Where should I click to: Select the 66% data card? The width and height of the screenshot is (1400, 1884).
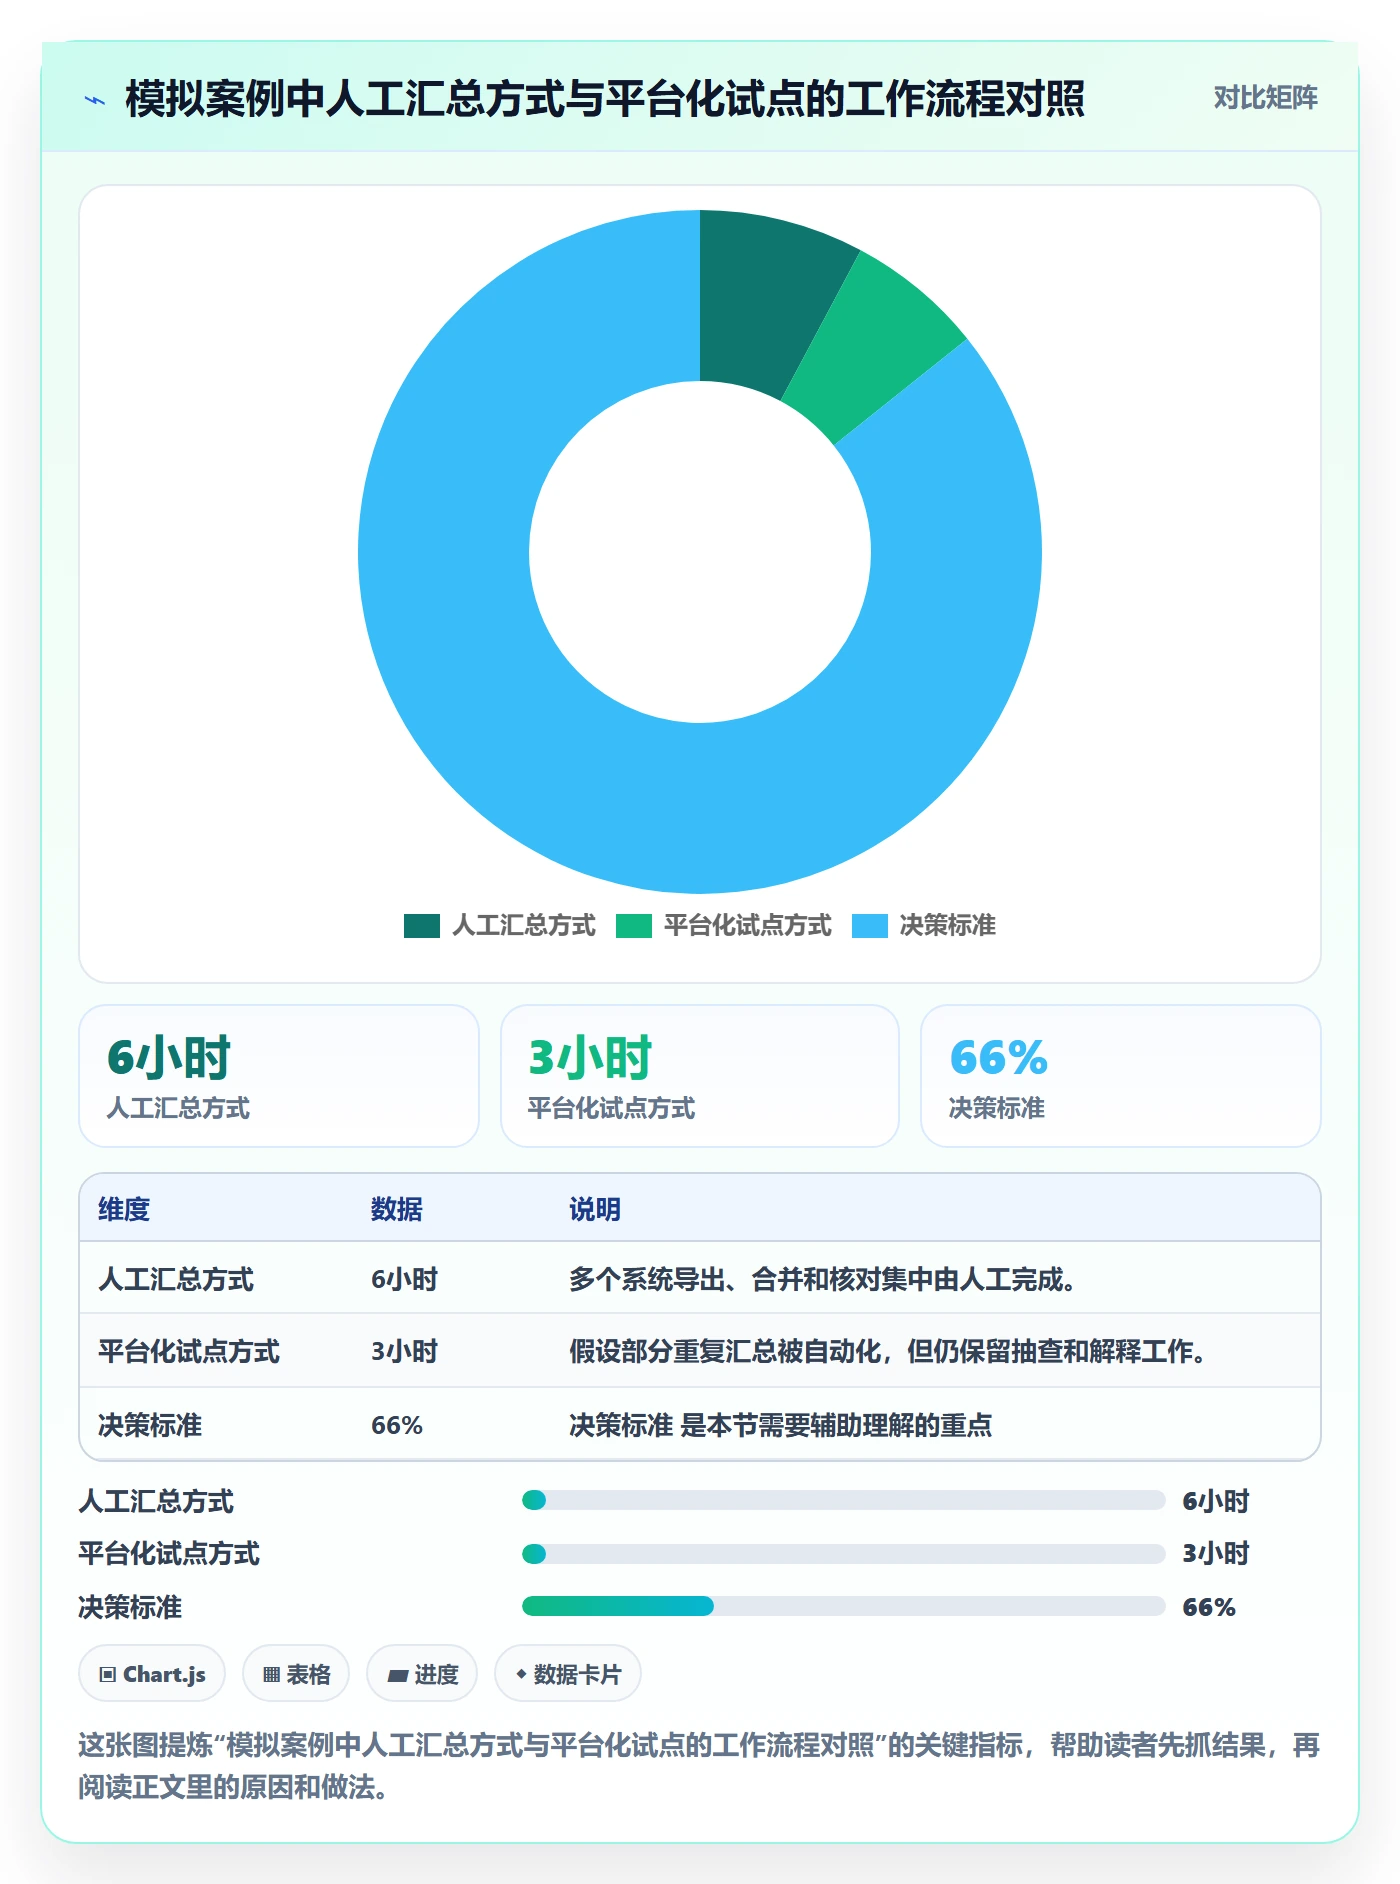point(1120,1076)
